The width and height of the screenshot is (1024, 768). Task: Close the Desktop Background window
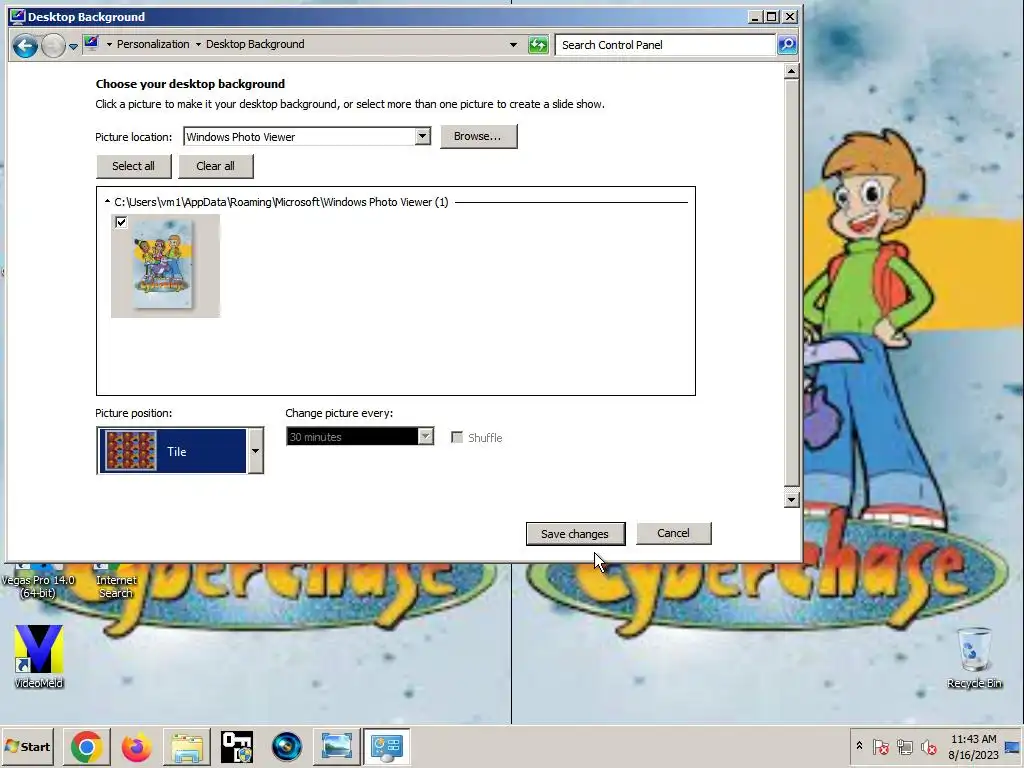(x=790, y=16)
